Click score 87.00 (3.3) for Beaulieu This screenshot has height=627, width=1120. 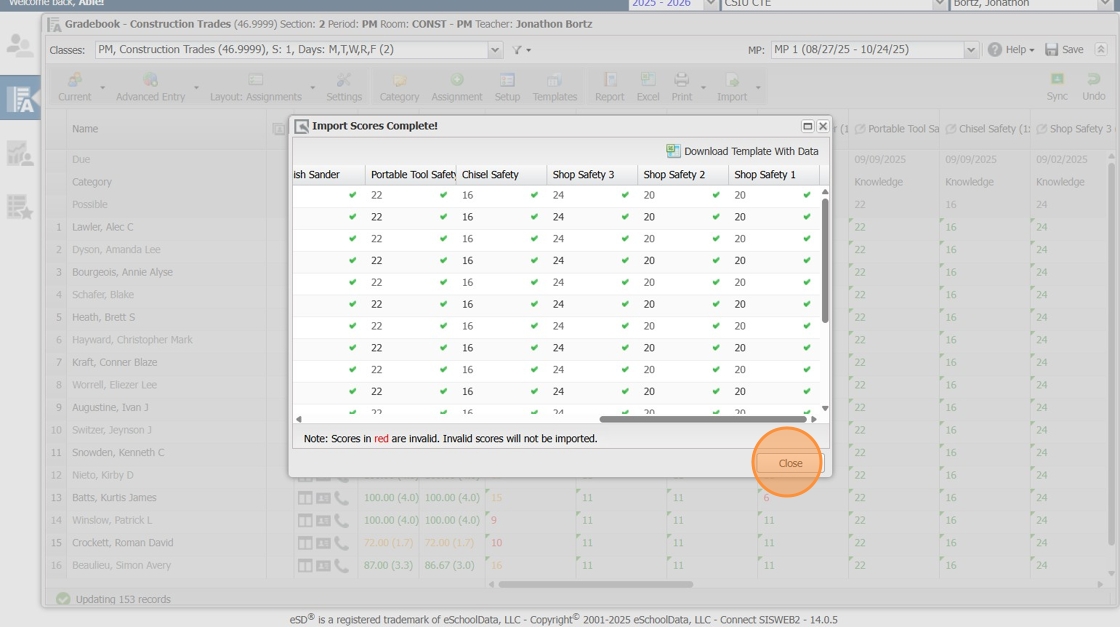click(391, 566)
